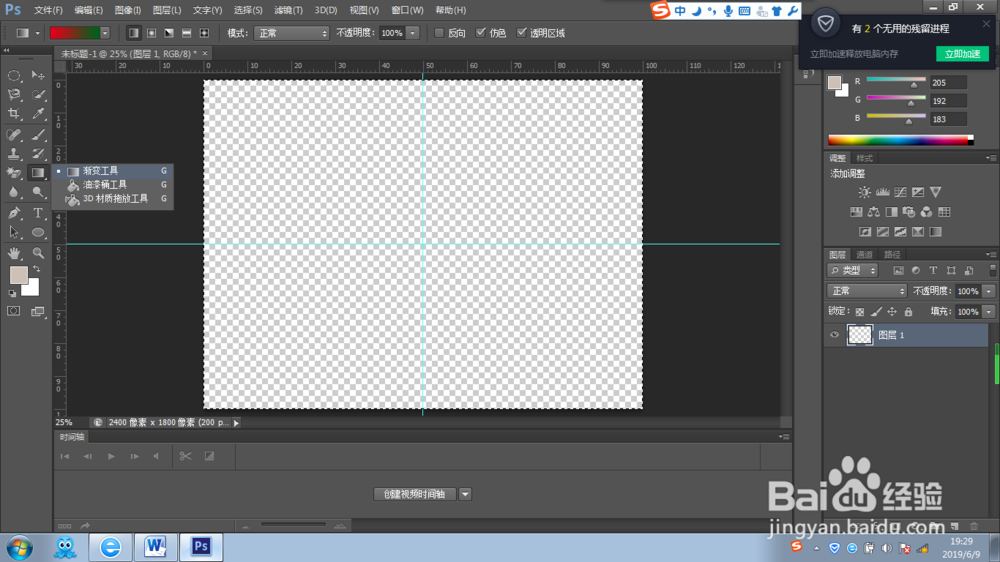Open gradient options opacity dropdown arrow

413,33
